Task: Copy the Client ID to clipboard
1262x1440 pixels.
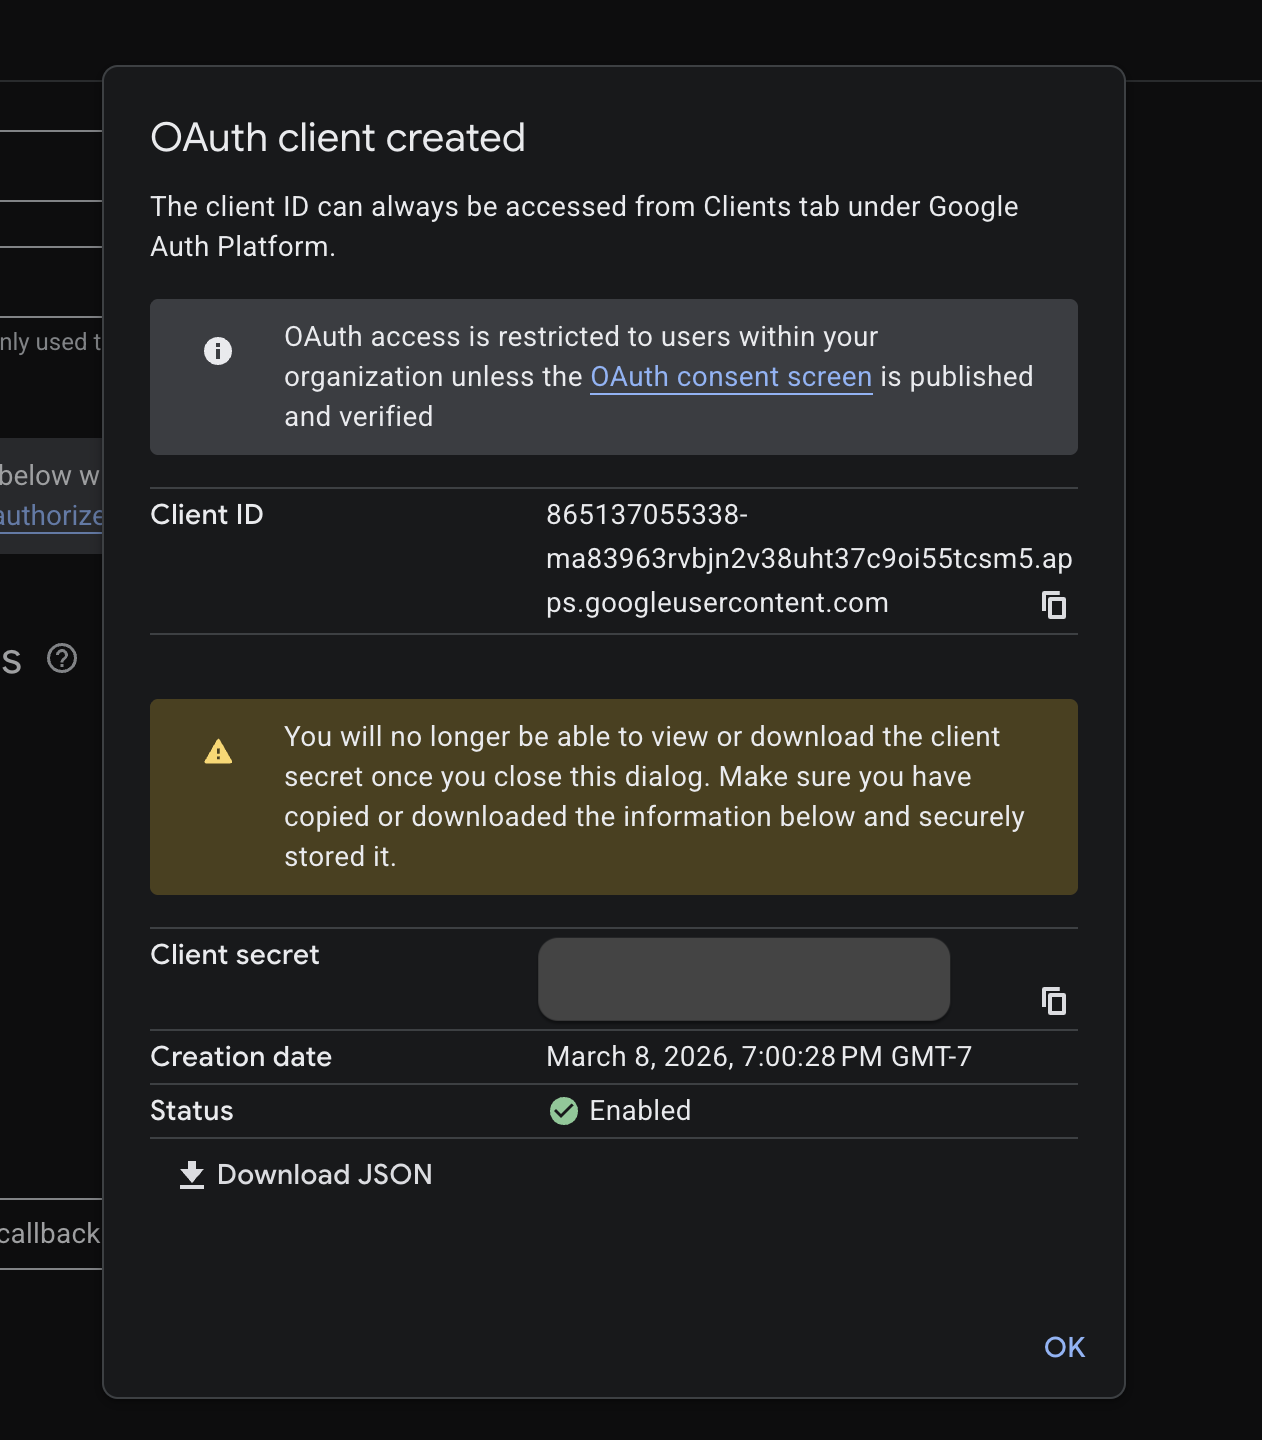Action: pyautogui.click(x=1054, y=605)
